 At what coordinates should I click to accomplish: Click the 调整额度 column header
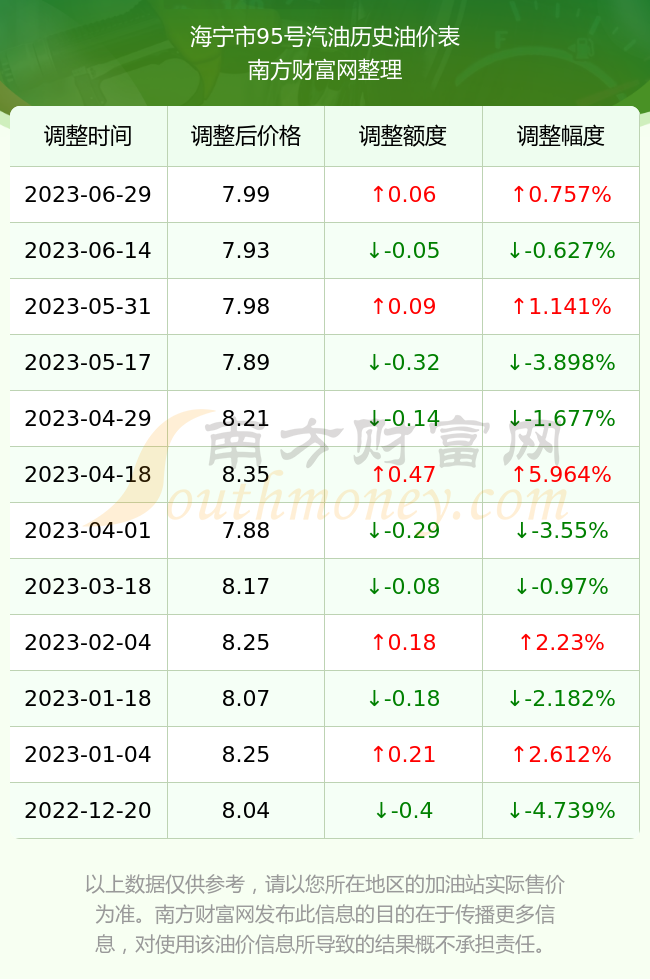tap(403, 136)
